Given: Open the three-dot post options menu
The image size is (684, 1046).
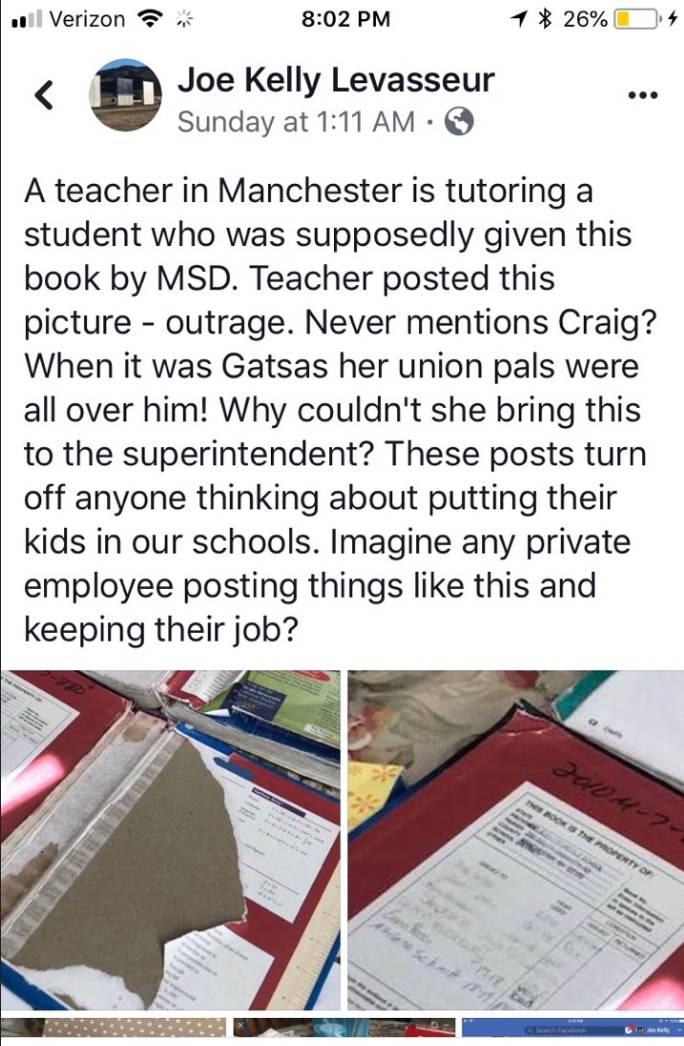Looking at the screenshot, I should (643, 95).
